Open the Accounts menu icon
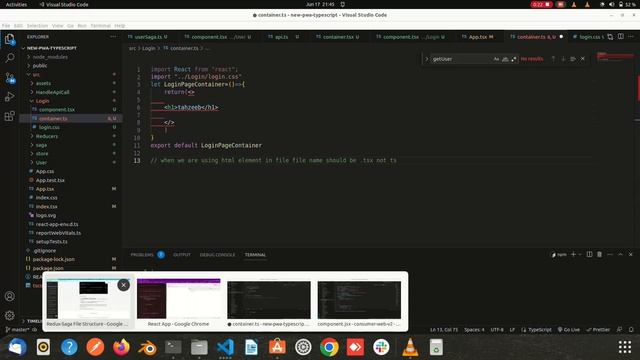Viewport: 640px width, 360px height. point(9,296)
